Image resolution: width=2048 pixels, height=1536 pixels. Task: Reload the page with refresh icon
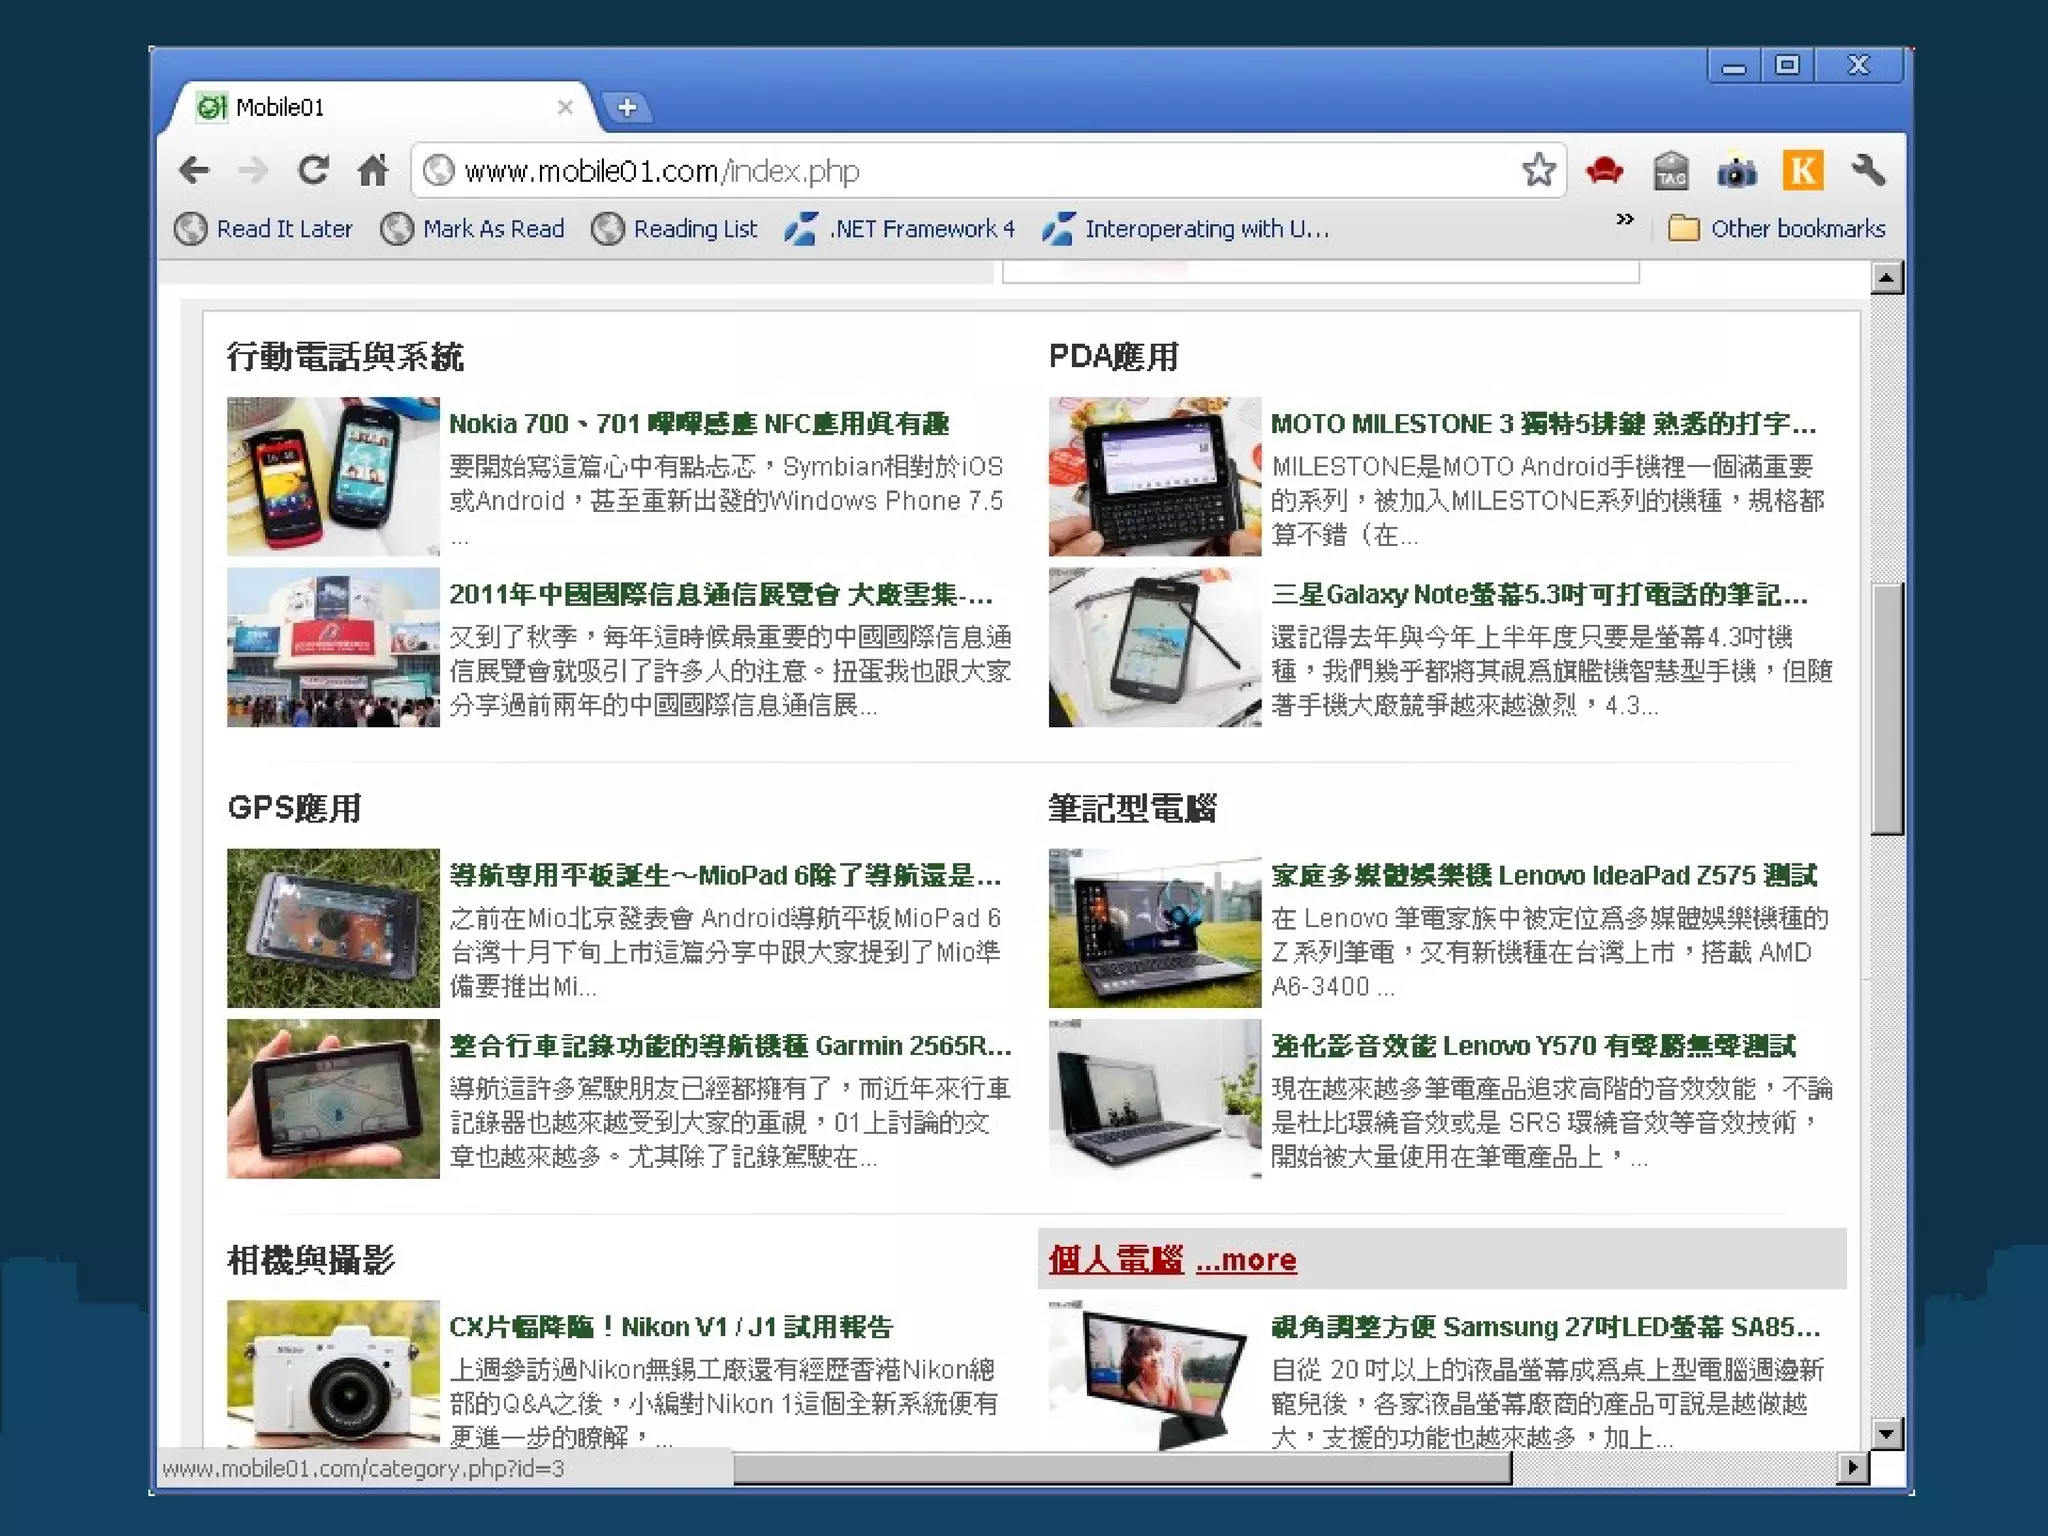point(313,171)
